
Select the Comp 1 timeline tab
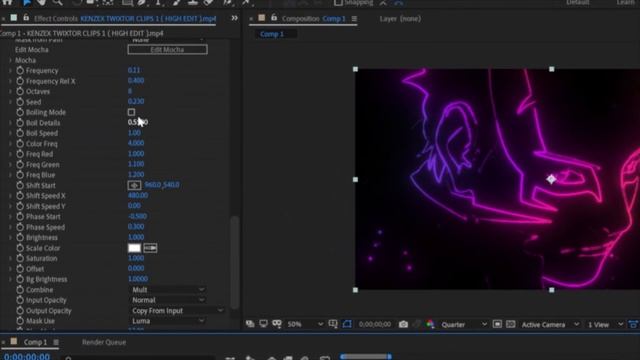(x=35, y=342)
